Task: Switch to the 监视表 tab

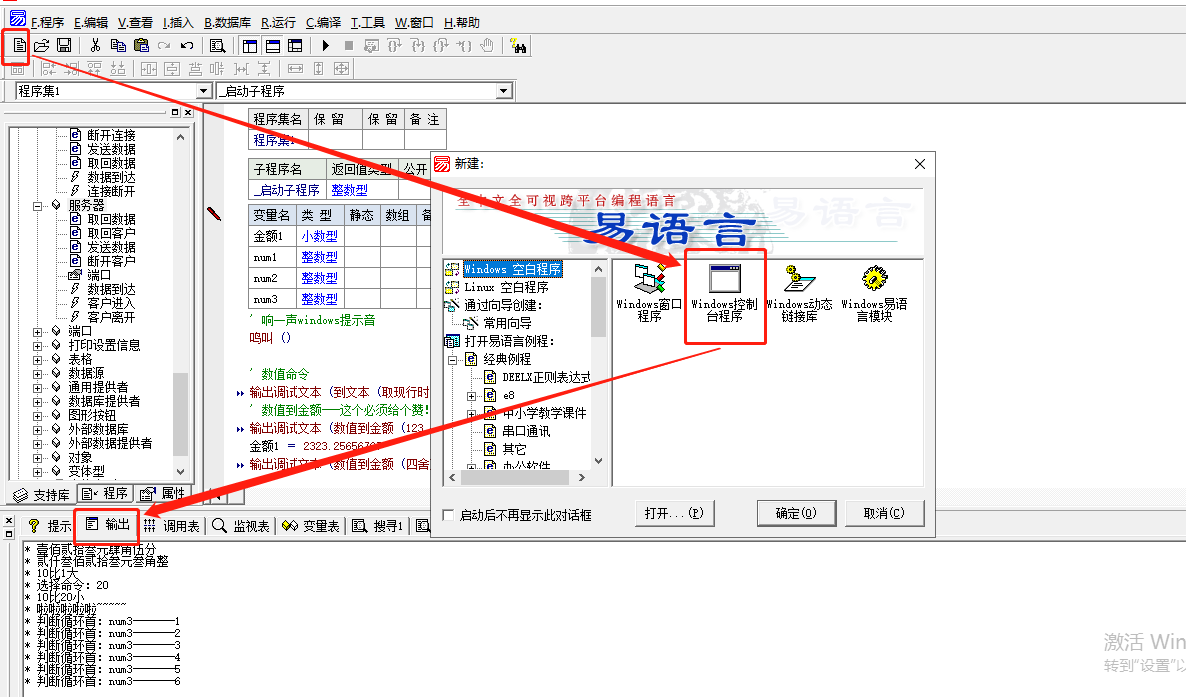Action: click(242, 526)
